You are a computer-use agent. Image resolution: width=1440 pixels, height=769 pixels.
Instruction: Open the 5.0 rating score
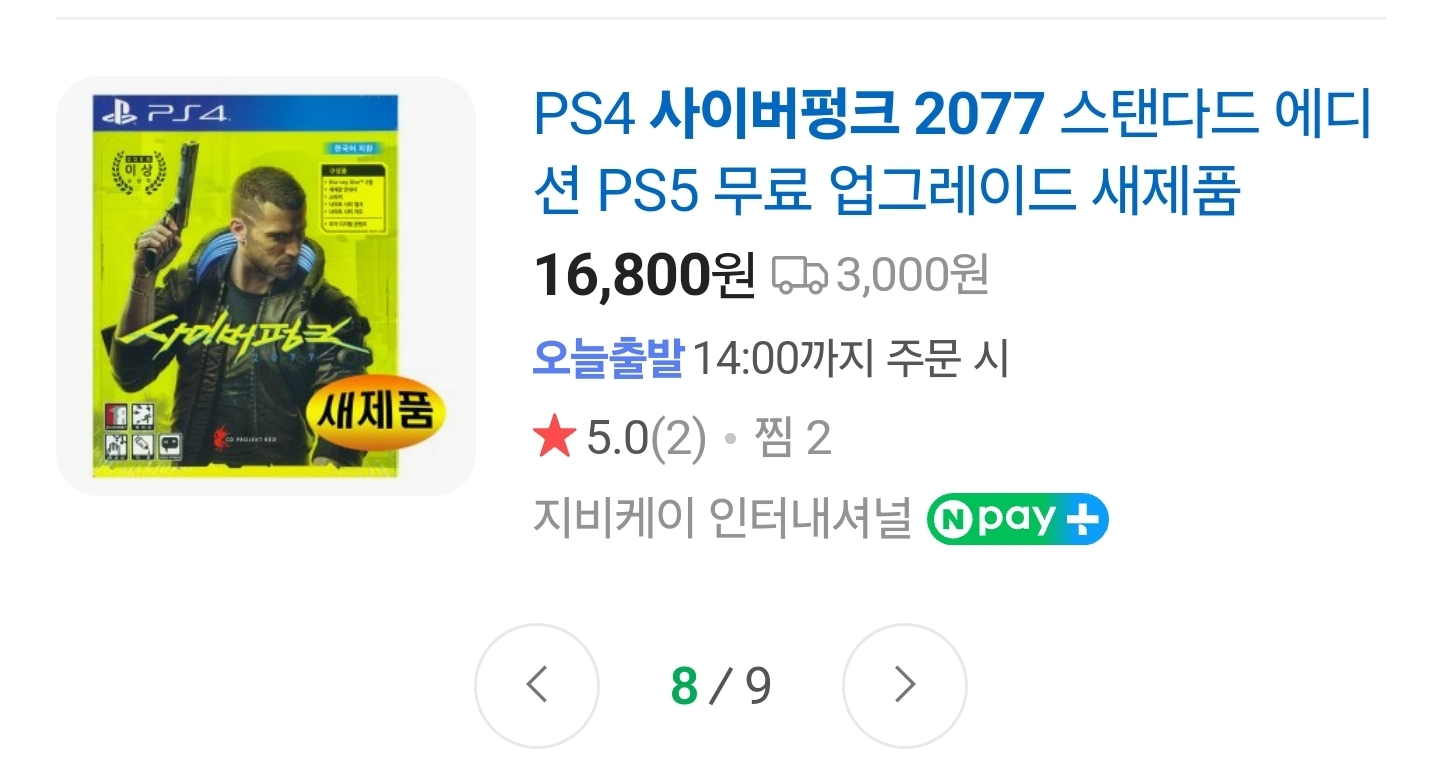coord(617,438)
